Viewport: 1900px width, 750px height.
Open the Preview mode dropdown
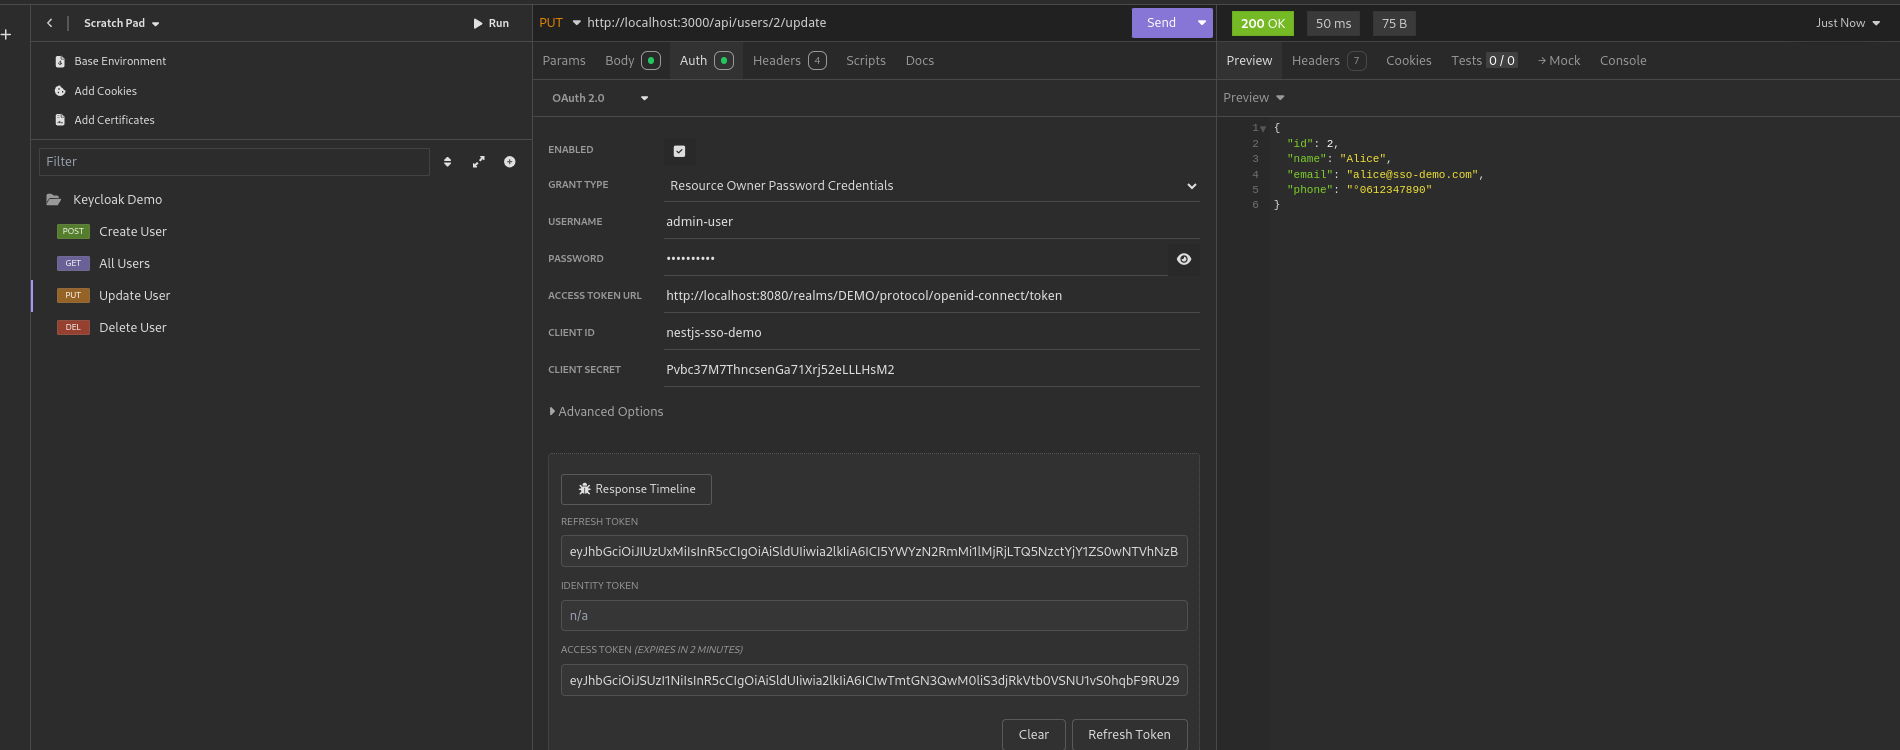pyautogui.click(x=1253, y=98)
